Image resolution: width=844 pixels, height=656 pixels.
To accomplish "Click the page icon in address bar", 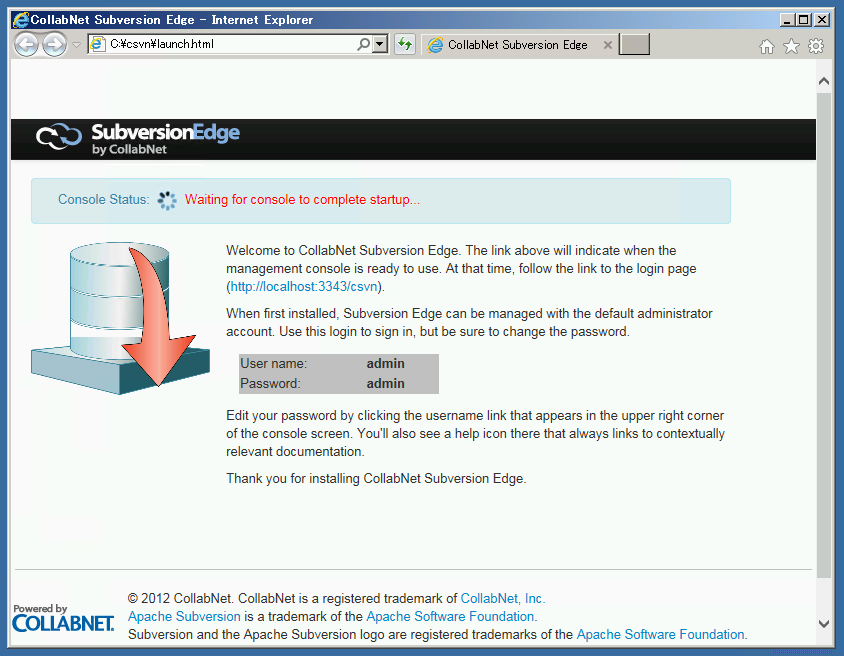I will tap(97, 44).
